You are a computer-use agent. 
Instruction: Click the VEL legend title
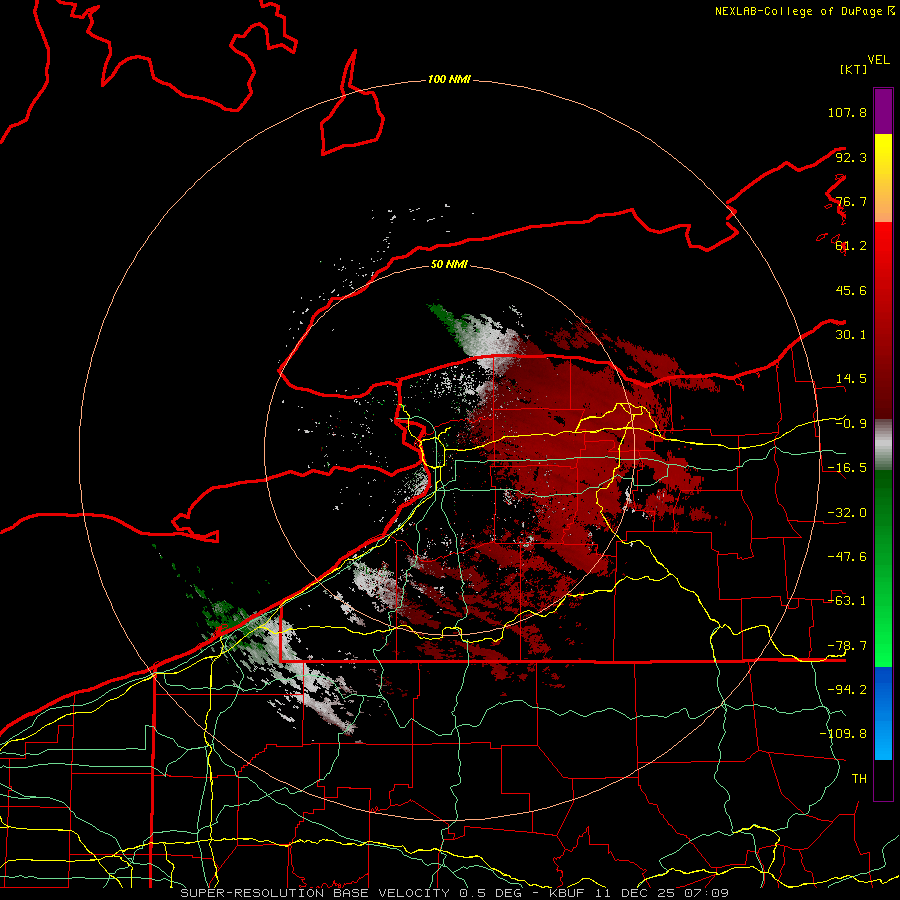click(x=878, y=60)
